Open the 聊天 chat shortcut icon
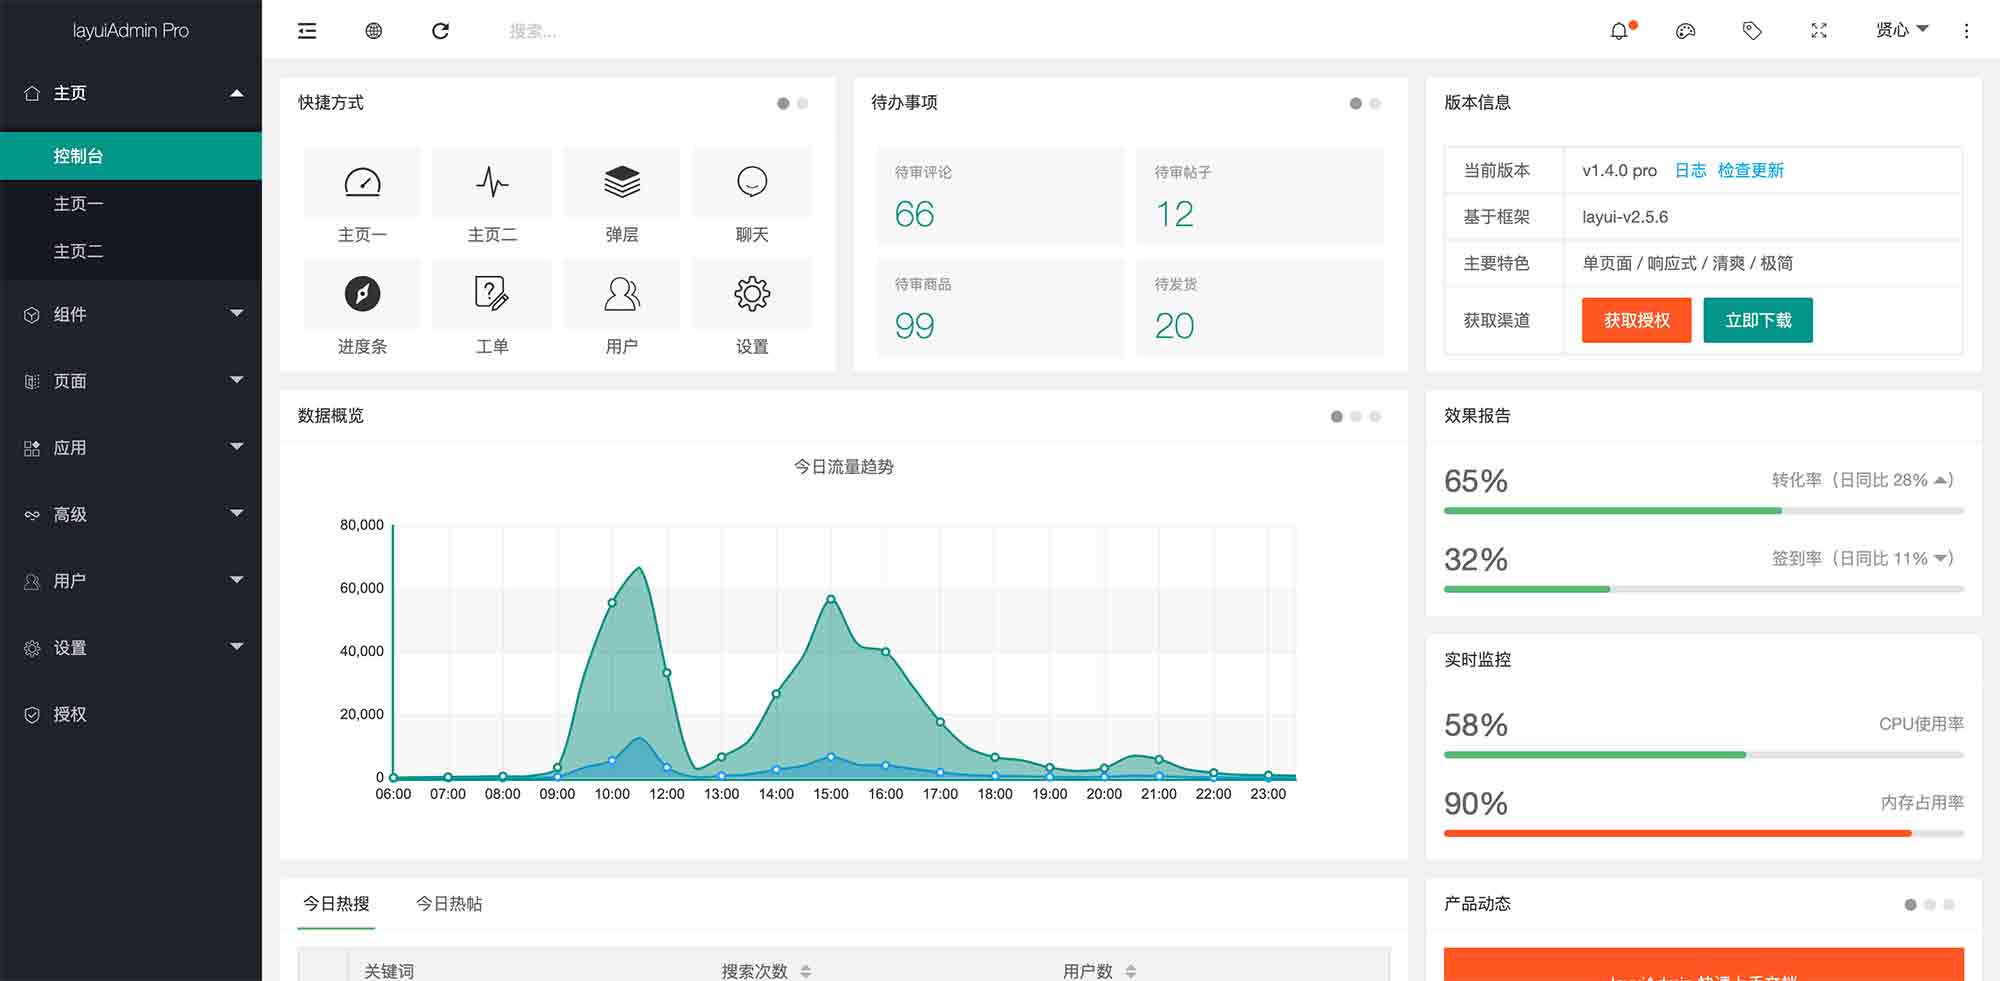The width and height of the screenshot is (2000, 981). pyautogui.click(x=752, y=182)
